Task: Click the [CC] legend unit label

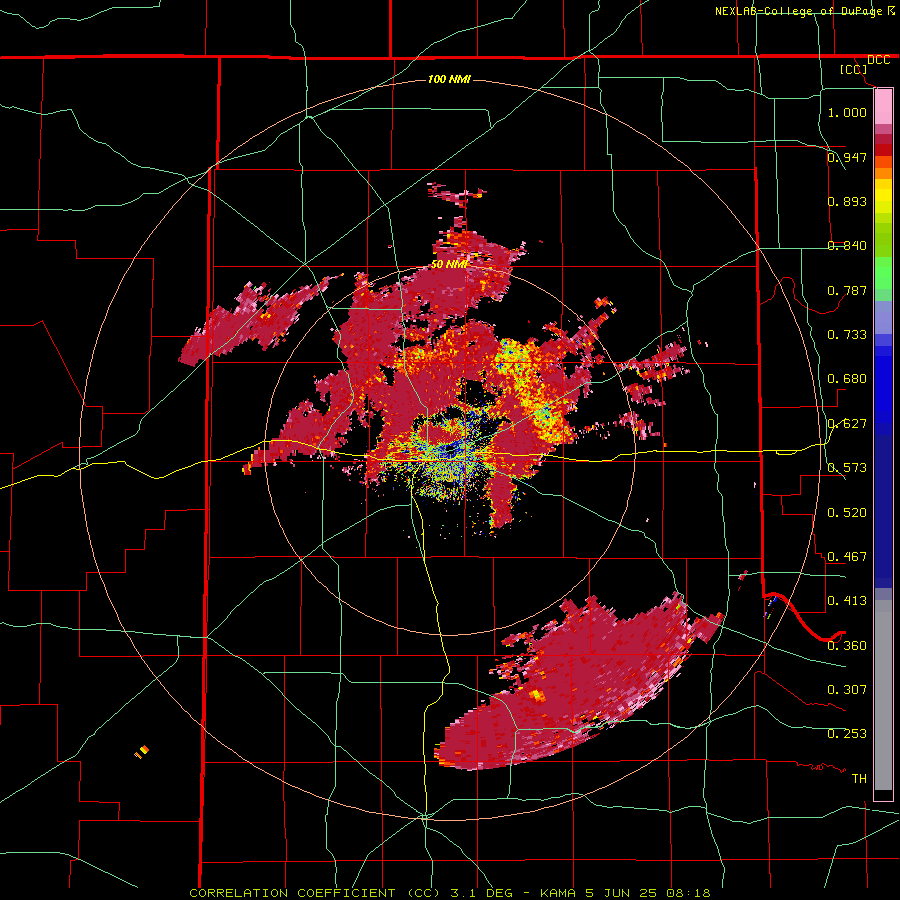Action: tap(853, 69)
